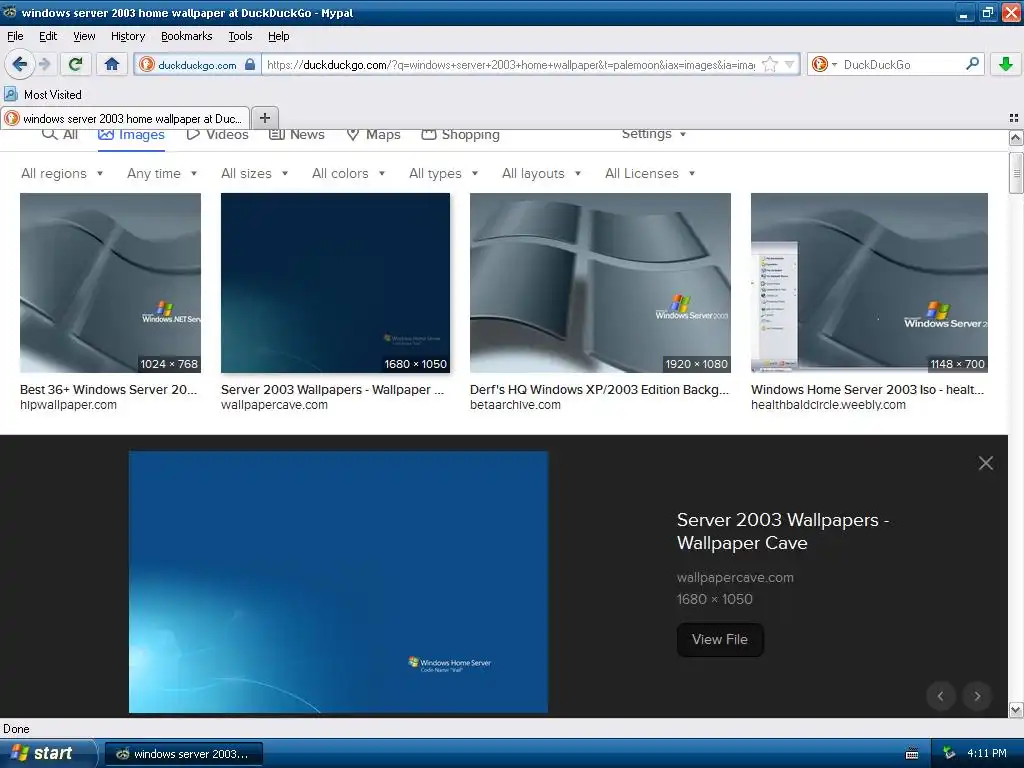Bookmark the page with the star icon

(x=770, y=64)
